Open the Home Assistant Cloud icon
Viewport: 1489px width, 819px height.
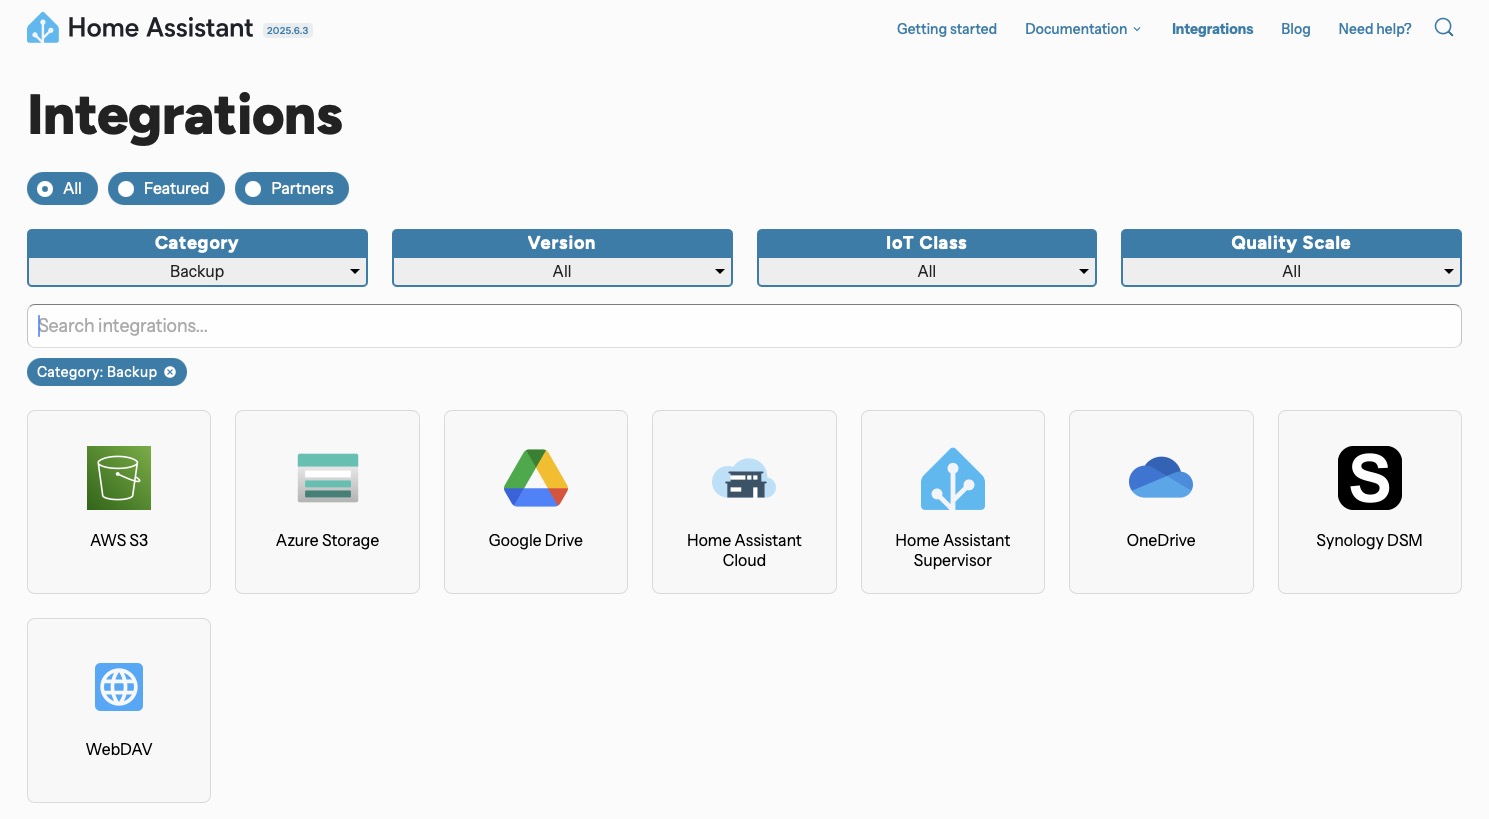tap(744, 480)
